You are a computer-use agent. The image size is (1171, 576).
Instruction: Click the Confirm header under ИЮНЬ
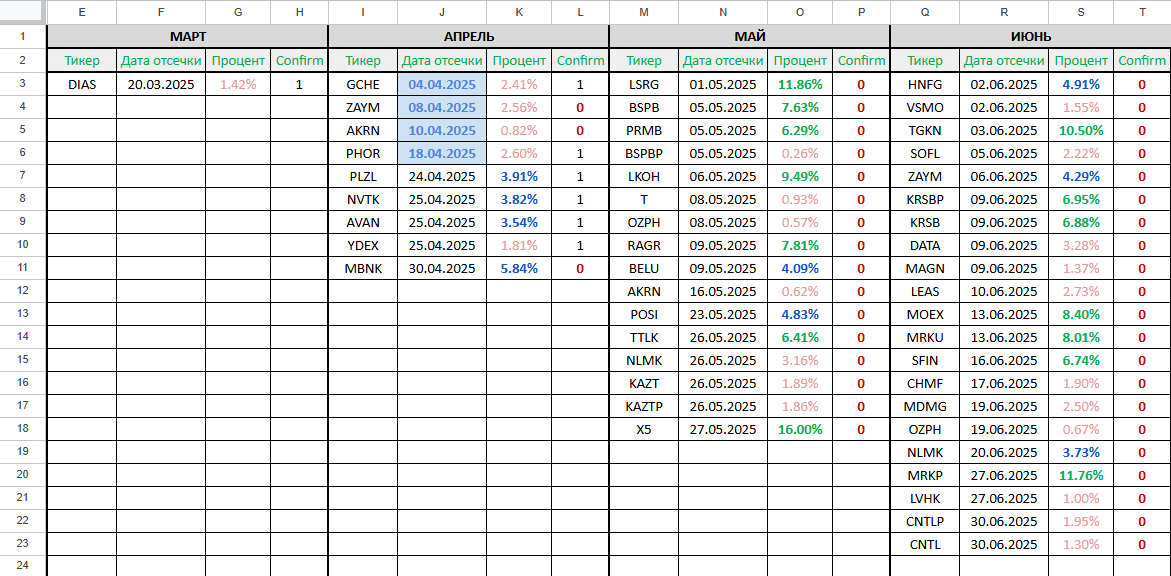click(x=1142, y=61)
